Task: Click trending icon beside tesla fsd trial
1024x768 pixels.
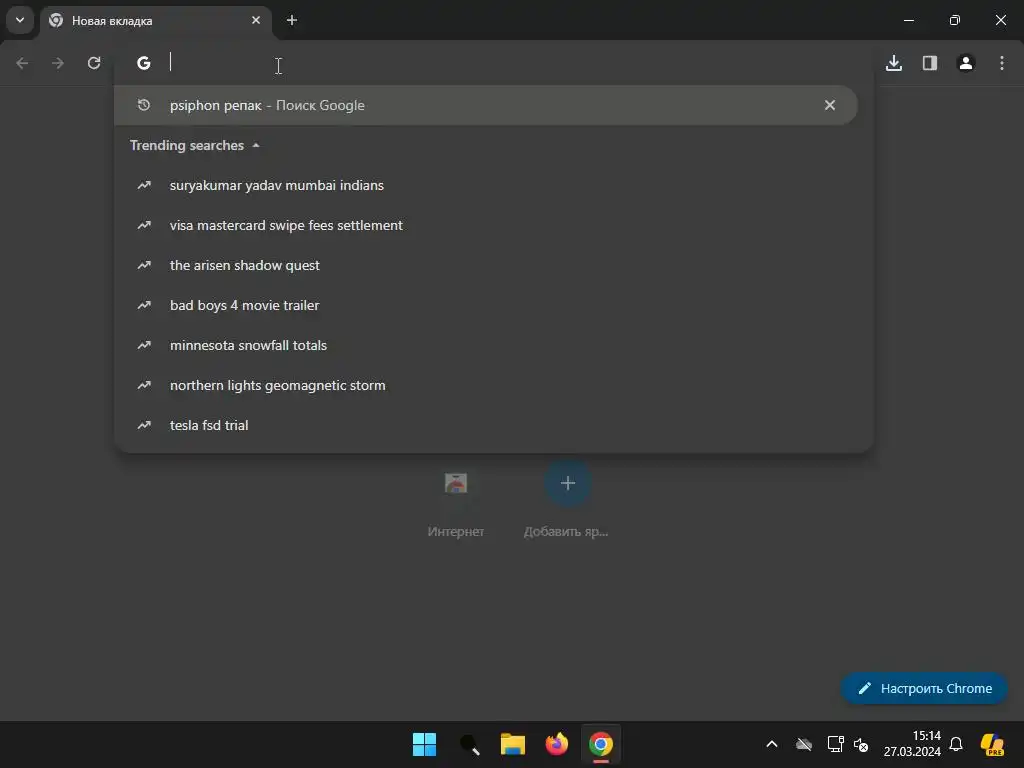Action: coord(144,425)
